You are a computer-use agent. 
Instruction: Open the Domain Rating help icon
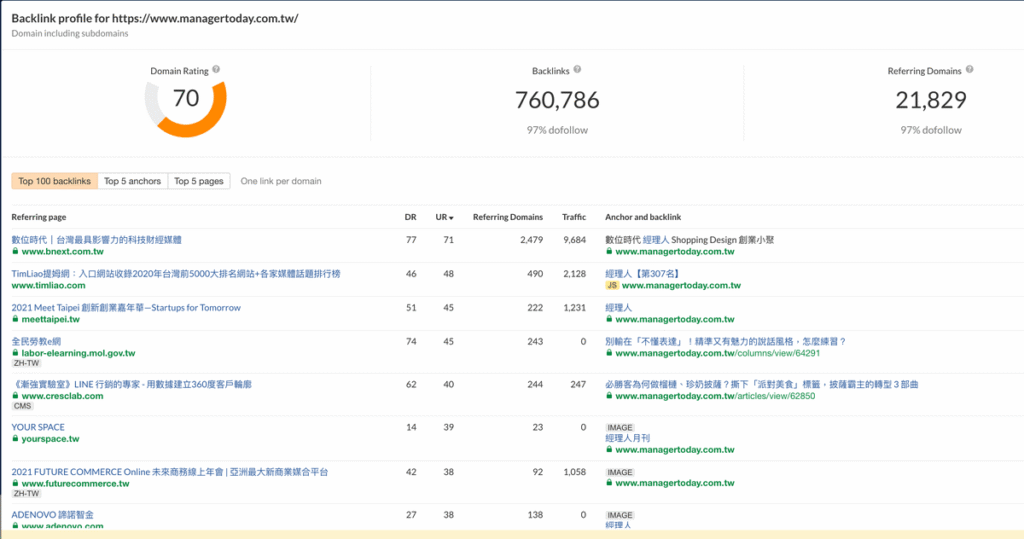[216, 70]
